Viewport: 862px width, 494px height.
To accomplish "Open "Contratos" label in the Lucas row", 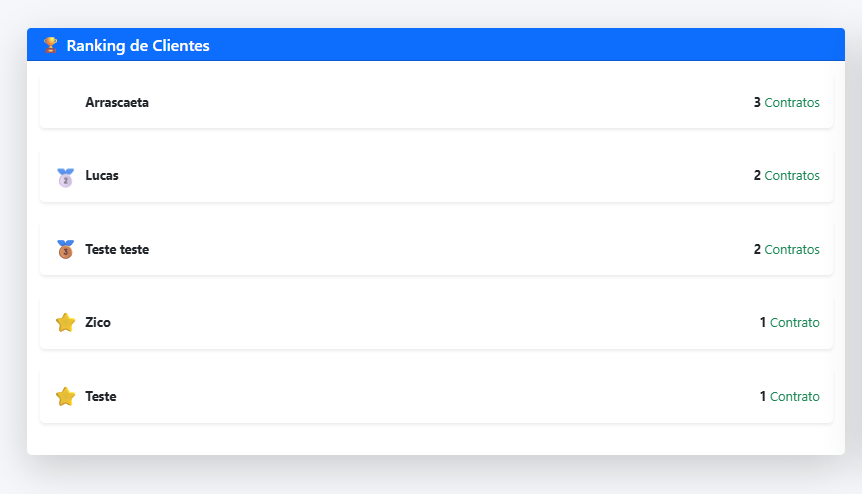I will click(792, 176).
